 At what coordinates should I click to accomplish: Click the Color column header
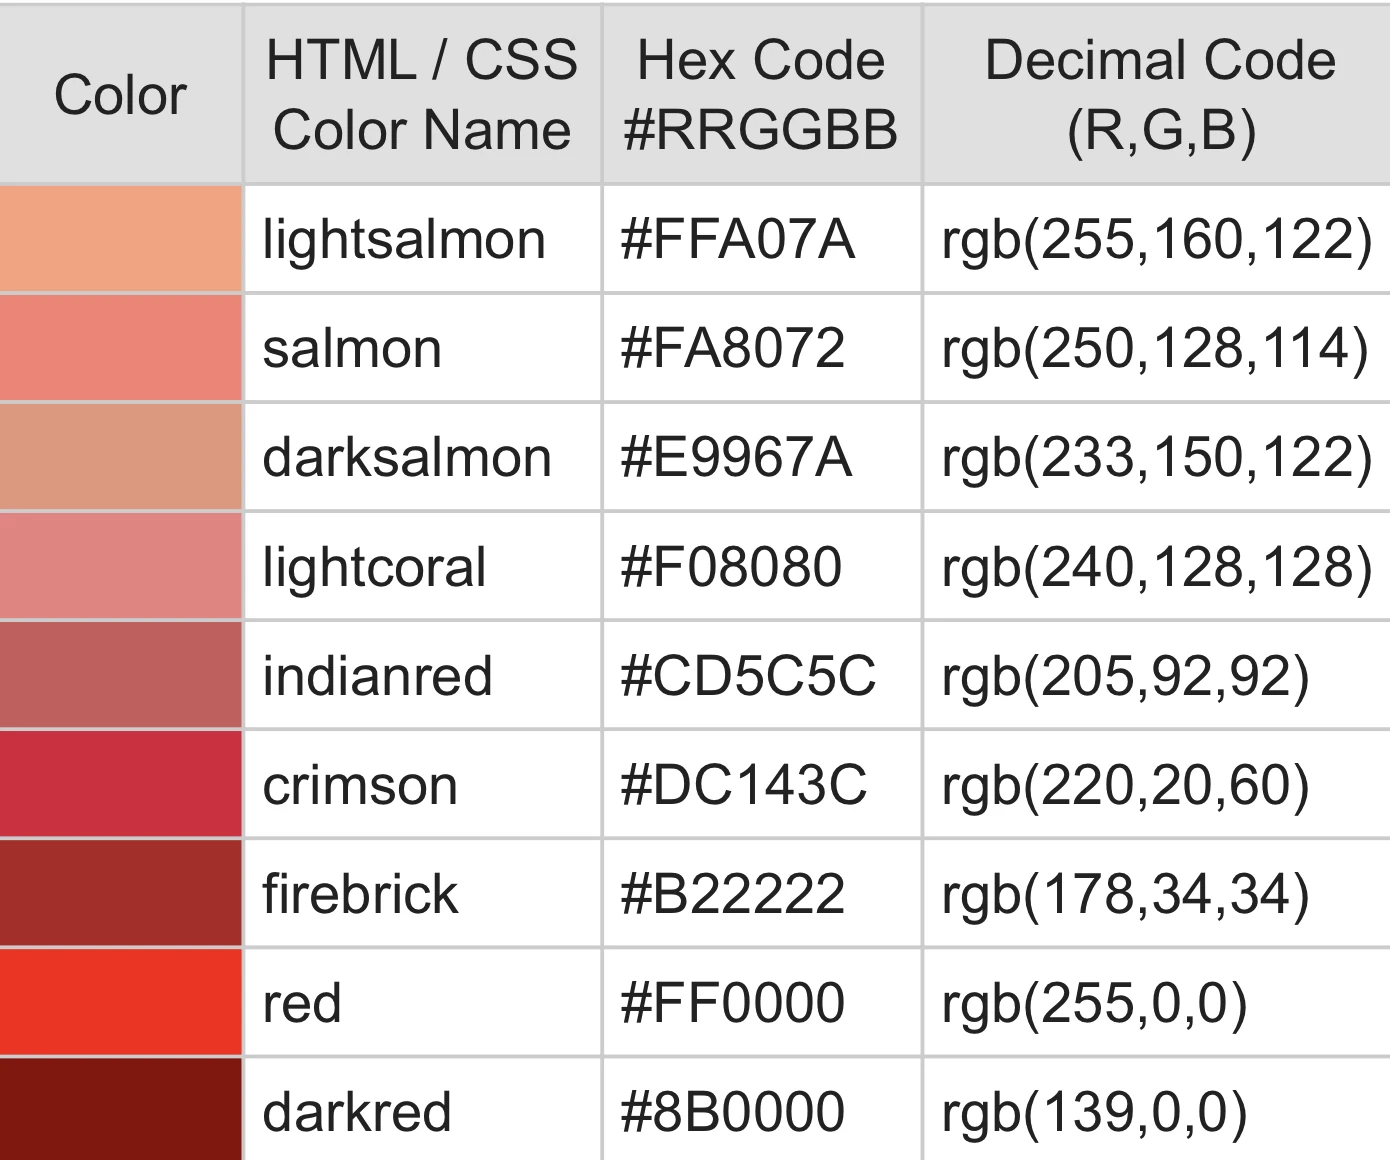click(x=120, y=95)
